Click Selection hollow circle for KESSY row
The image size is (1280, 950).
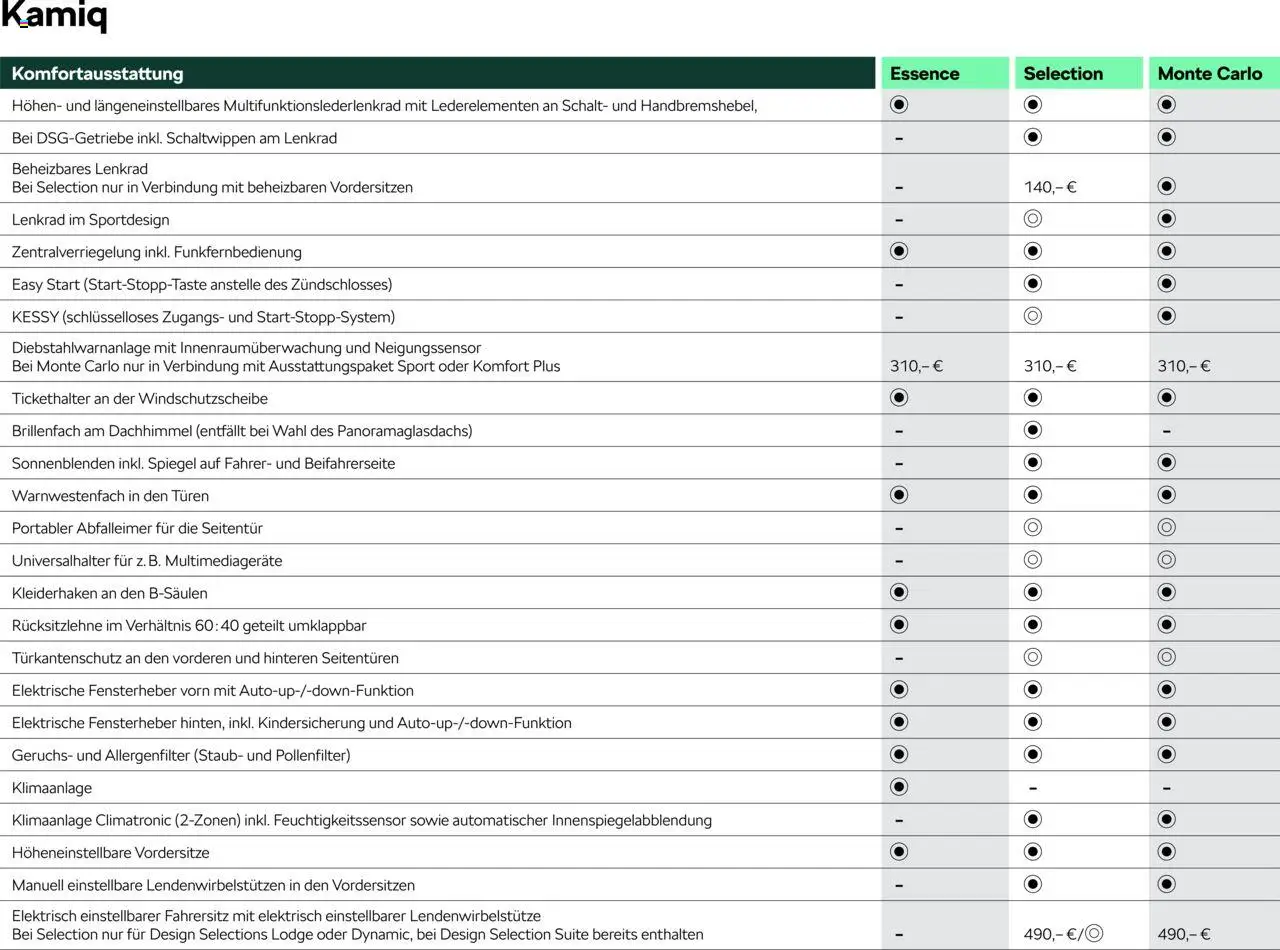[1033, 316]
